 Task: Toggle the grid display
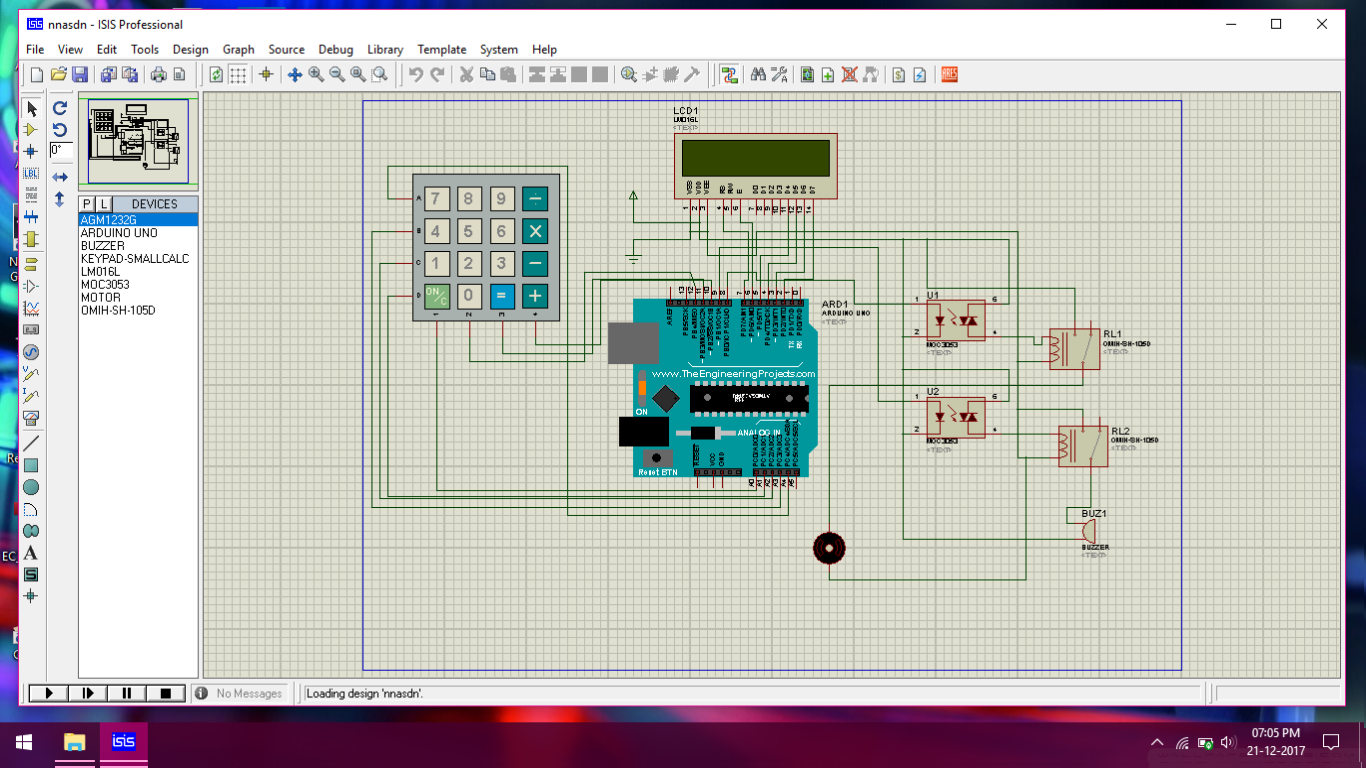[236, 74]
